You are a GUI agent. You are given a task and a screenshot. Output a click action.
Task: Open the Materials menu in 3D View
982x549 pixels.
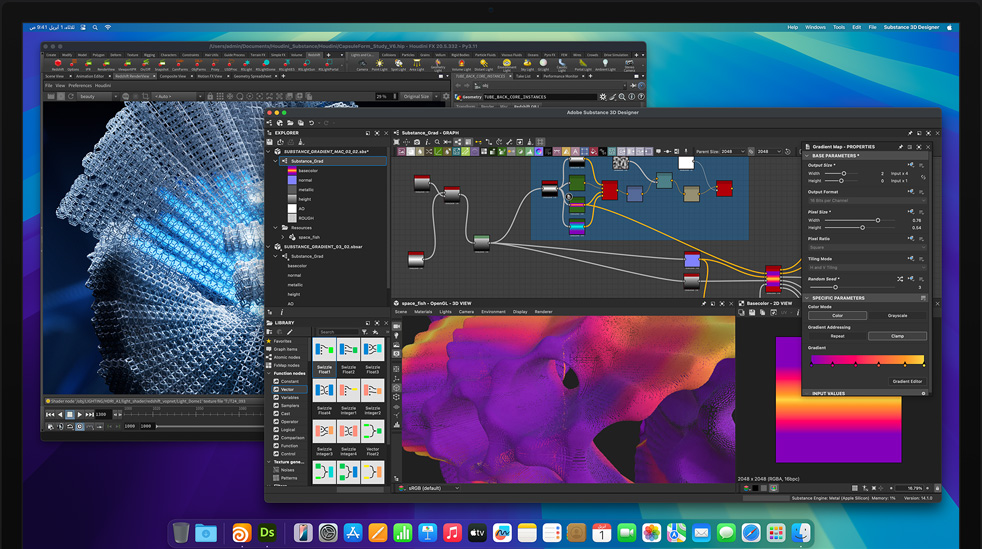coord(423,312)
